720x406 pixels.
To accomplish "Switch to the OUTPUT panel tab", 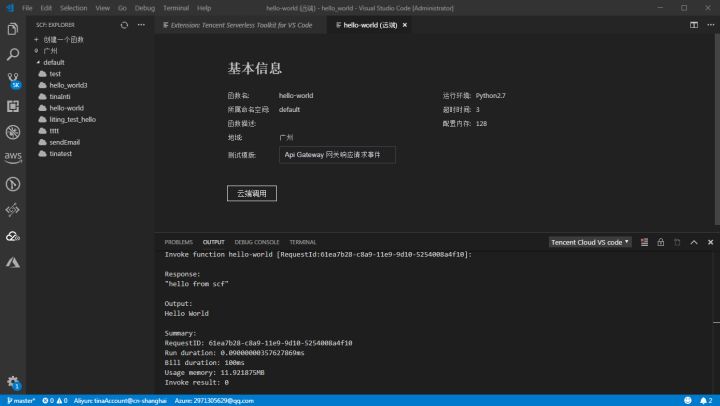I will coord(214,242).
